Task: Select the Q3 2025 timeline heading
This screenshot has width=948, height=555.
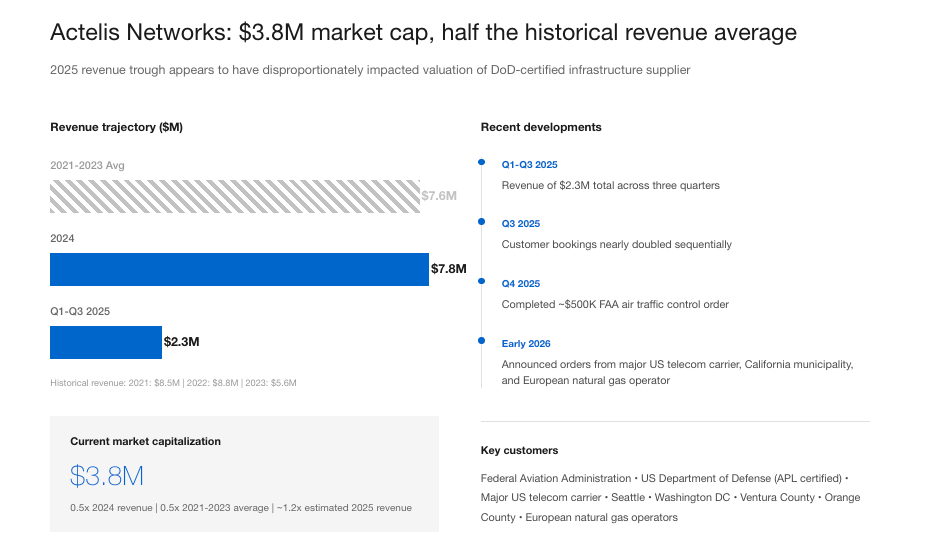Action: coord(520,224)
